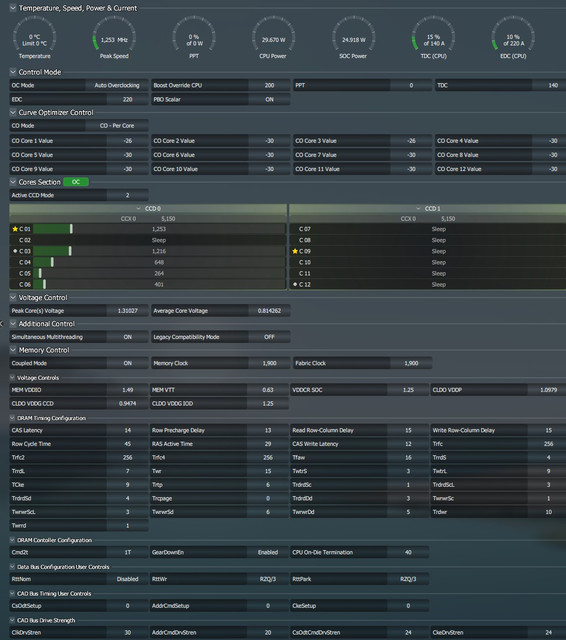
Task: Click the EDC (CPU) gauge
Action: tap(513, 38)
